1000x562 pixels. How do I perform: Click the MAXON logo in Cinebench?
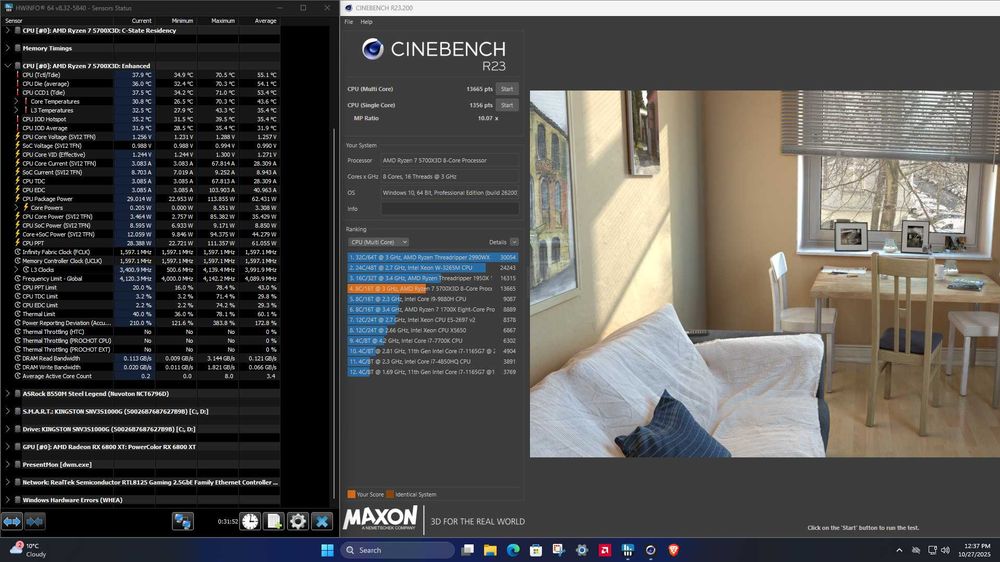[381, 518]
